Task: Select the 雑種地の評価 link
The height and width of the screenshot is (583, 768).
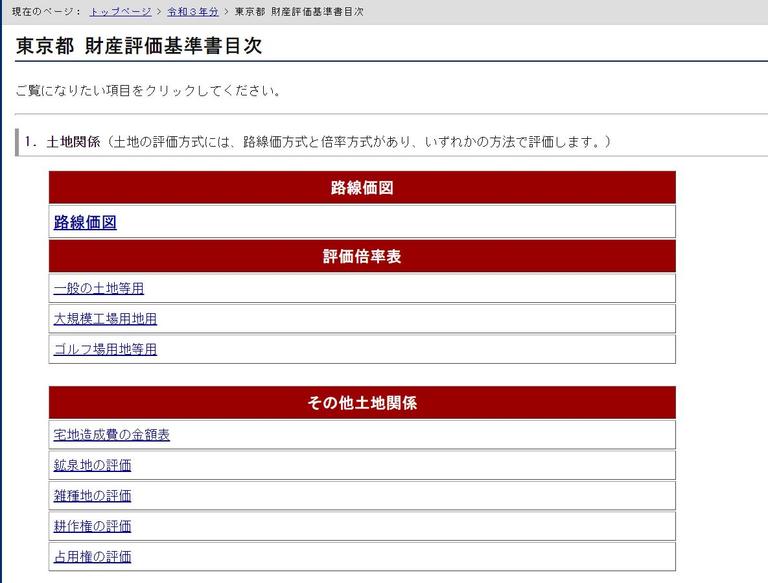Action: point(92,496)
